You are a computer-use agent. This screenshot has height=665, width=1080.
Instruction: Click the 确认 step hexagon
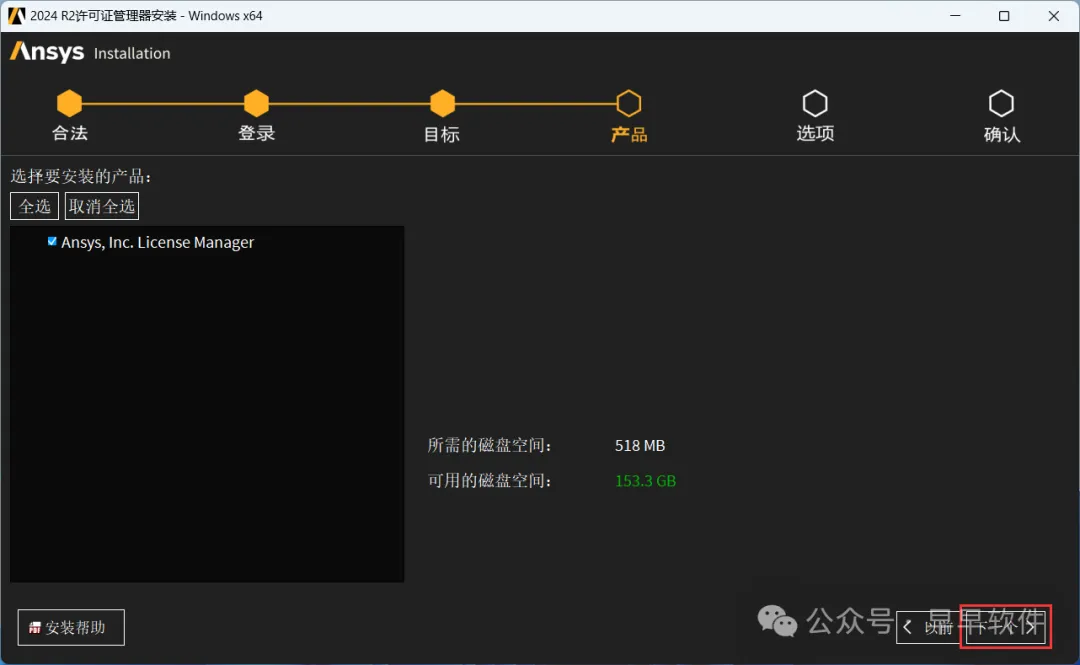click(1001, 103)
